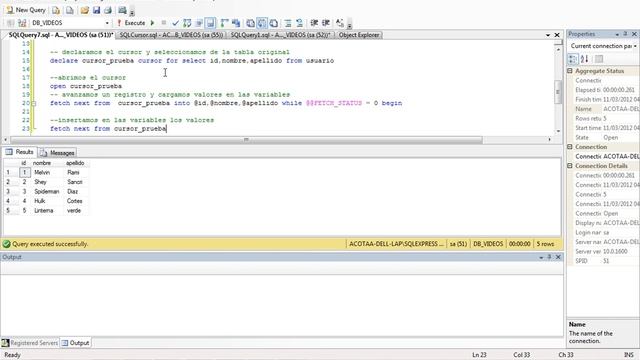Collapse the code block at line 20
The width and height of the screenshot is (640, 360).
pos(34,103)
